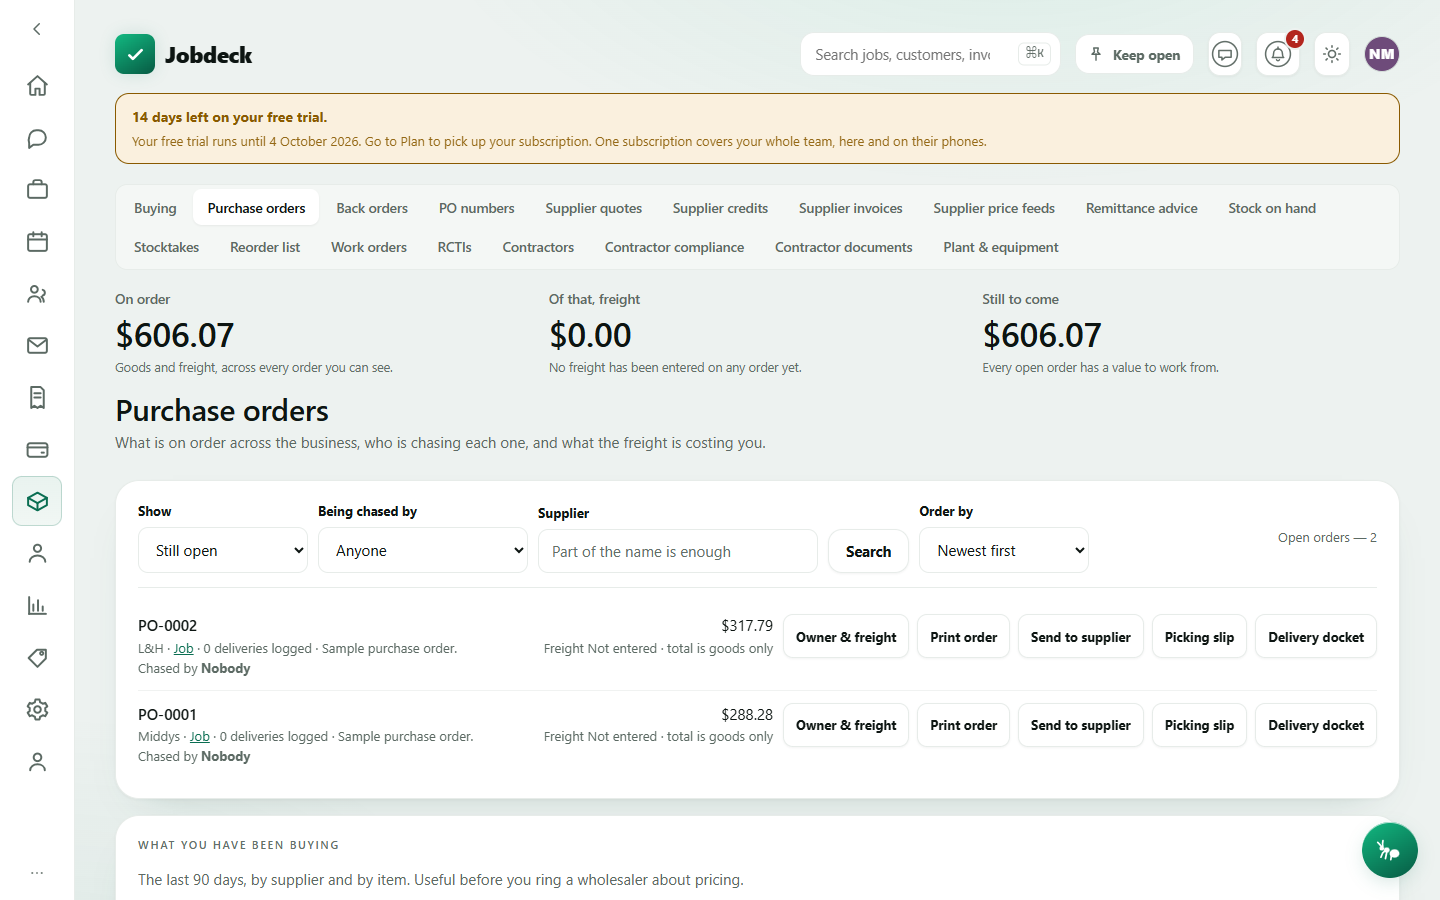
Task: Select the box purchasing sidebar icon
Action: point(37,501)
